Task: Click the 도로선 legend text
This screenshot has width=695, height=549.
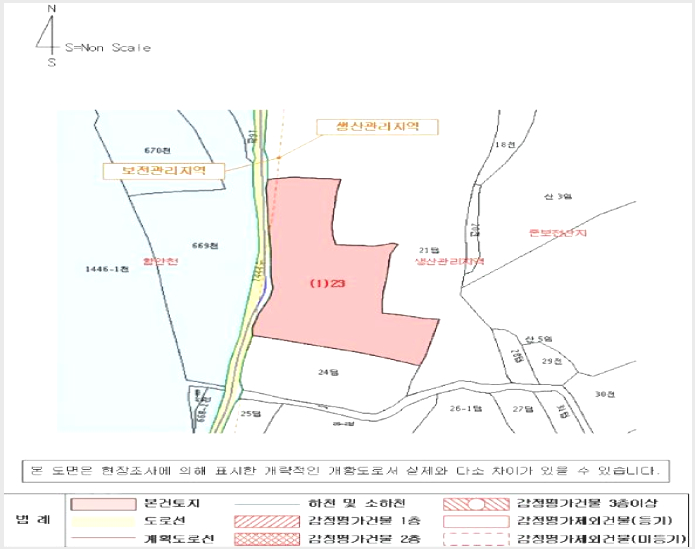Action: [x=165, y=521]
